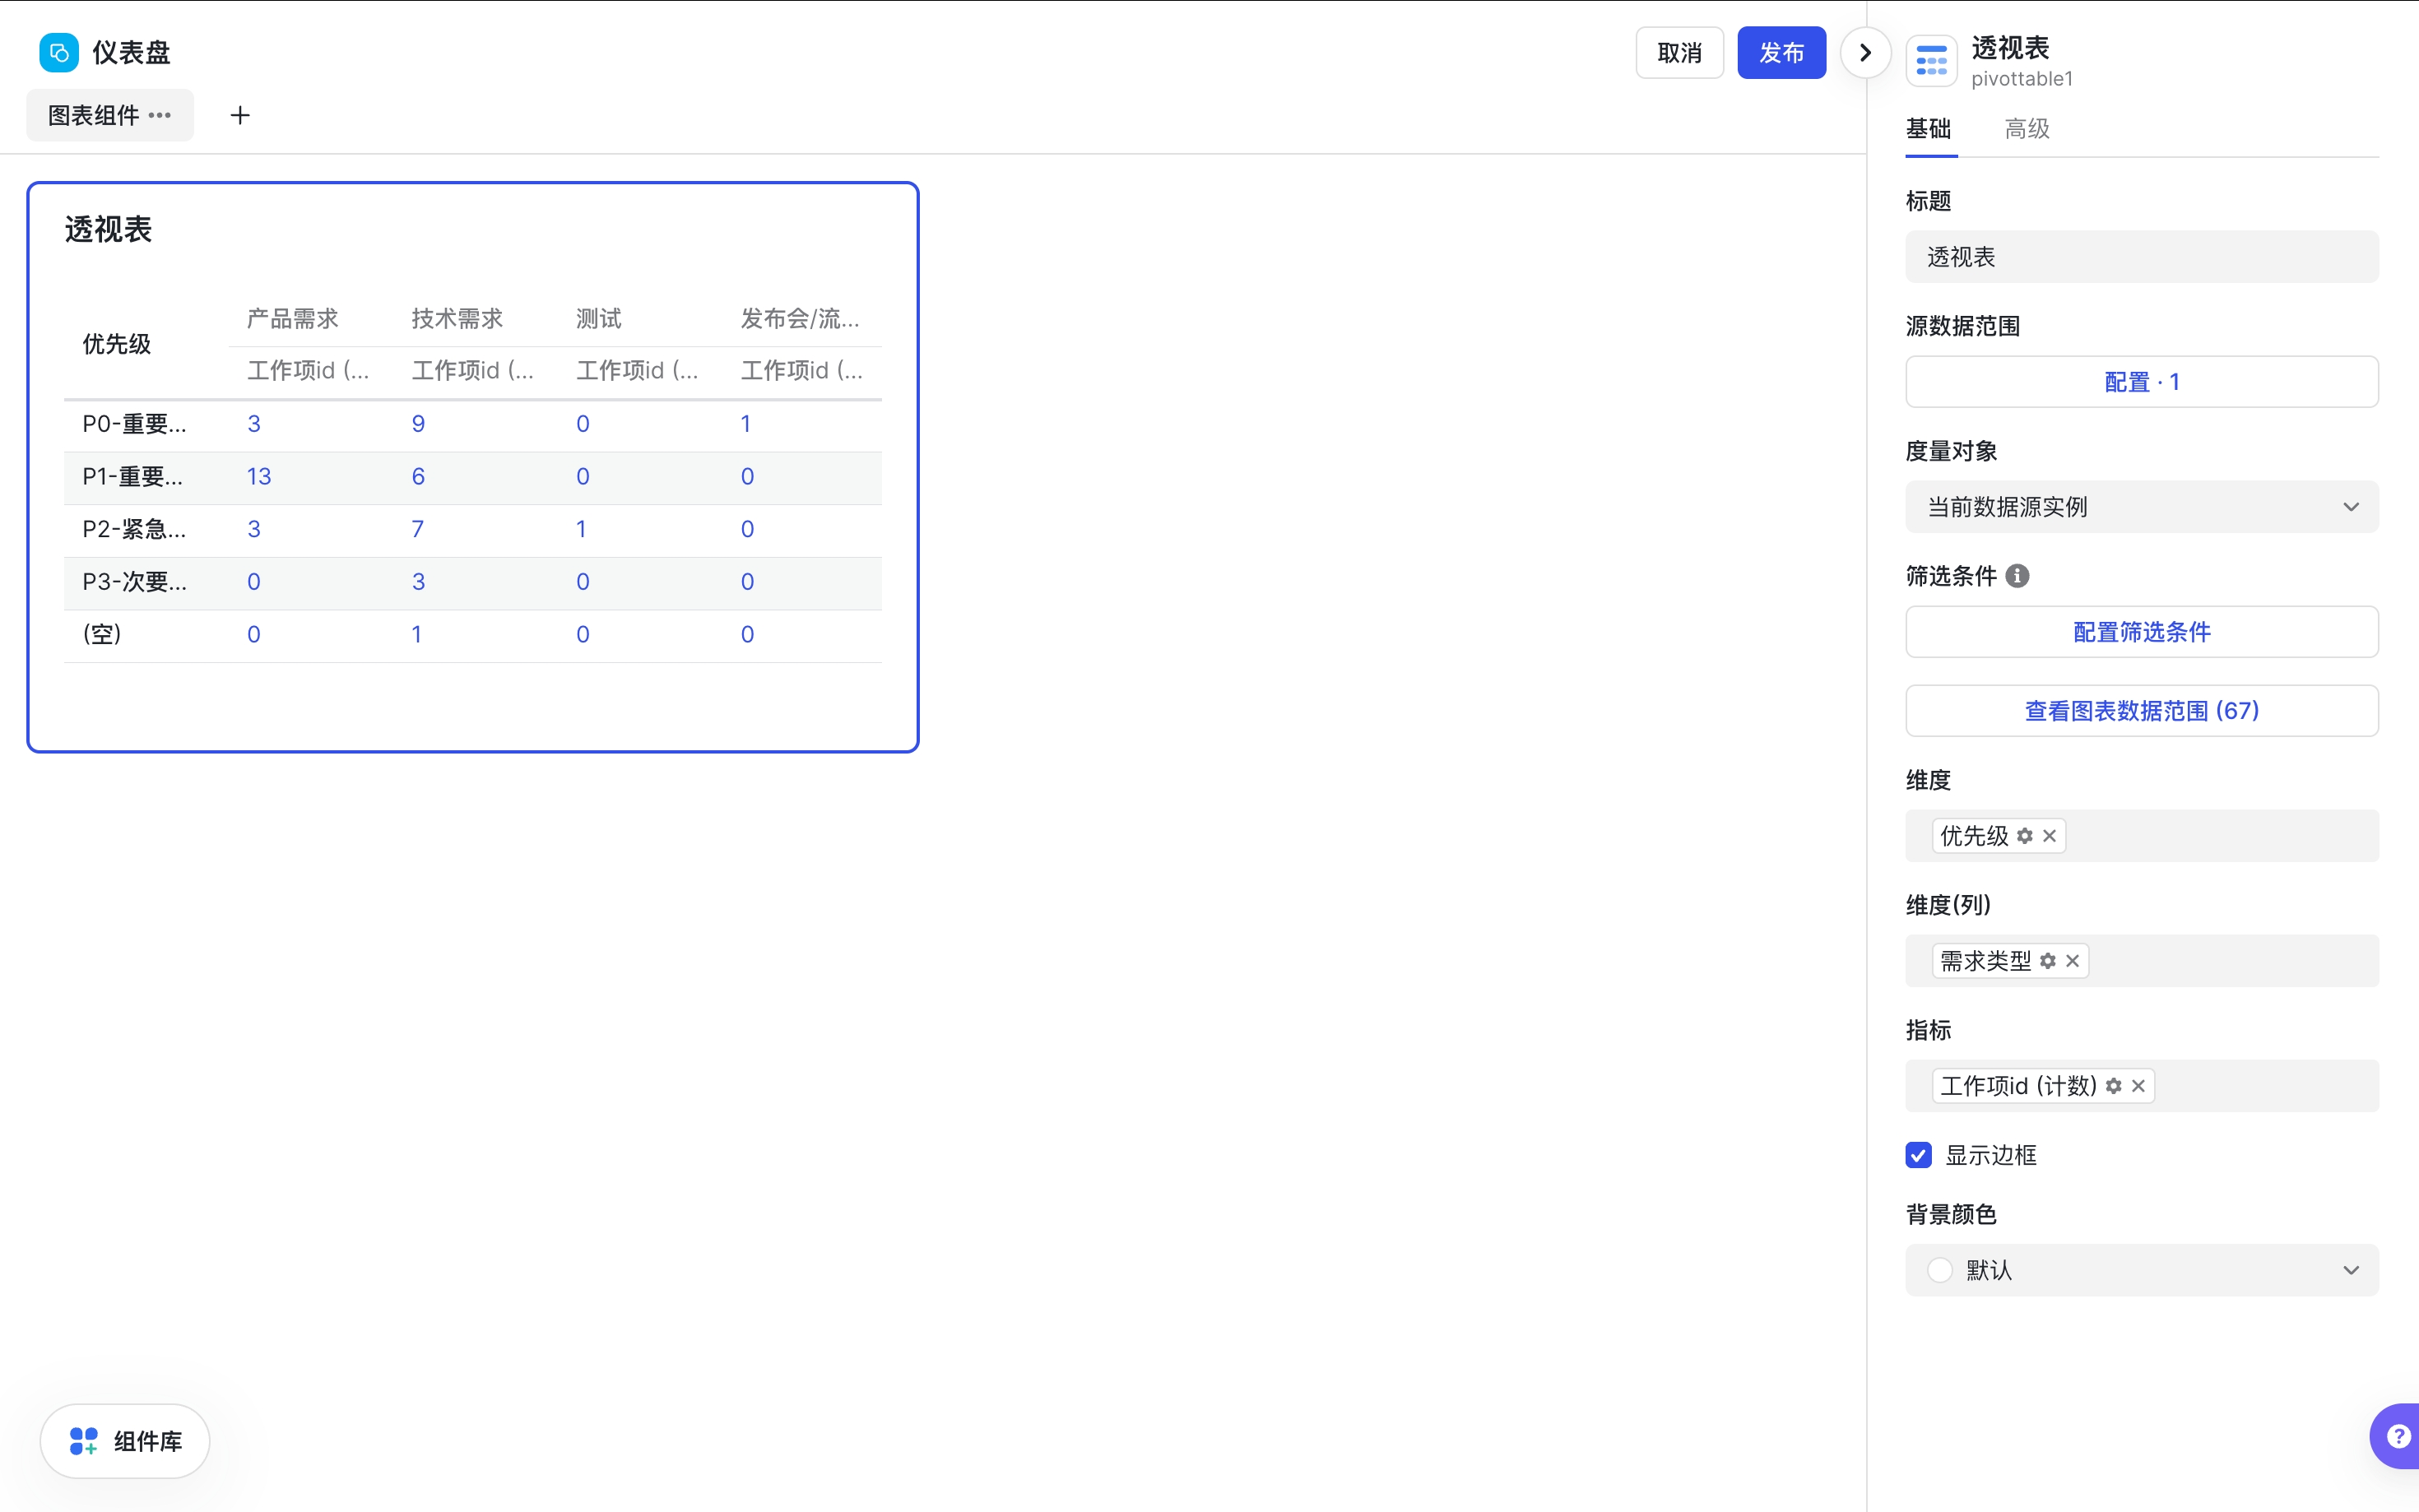Click the 仪表盘 page title
This screenshot has width=2419, height=1512.
pyautogui.click(x=131, y=52)
